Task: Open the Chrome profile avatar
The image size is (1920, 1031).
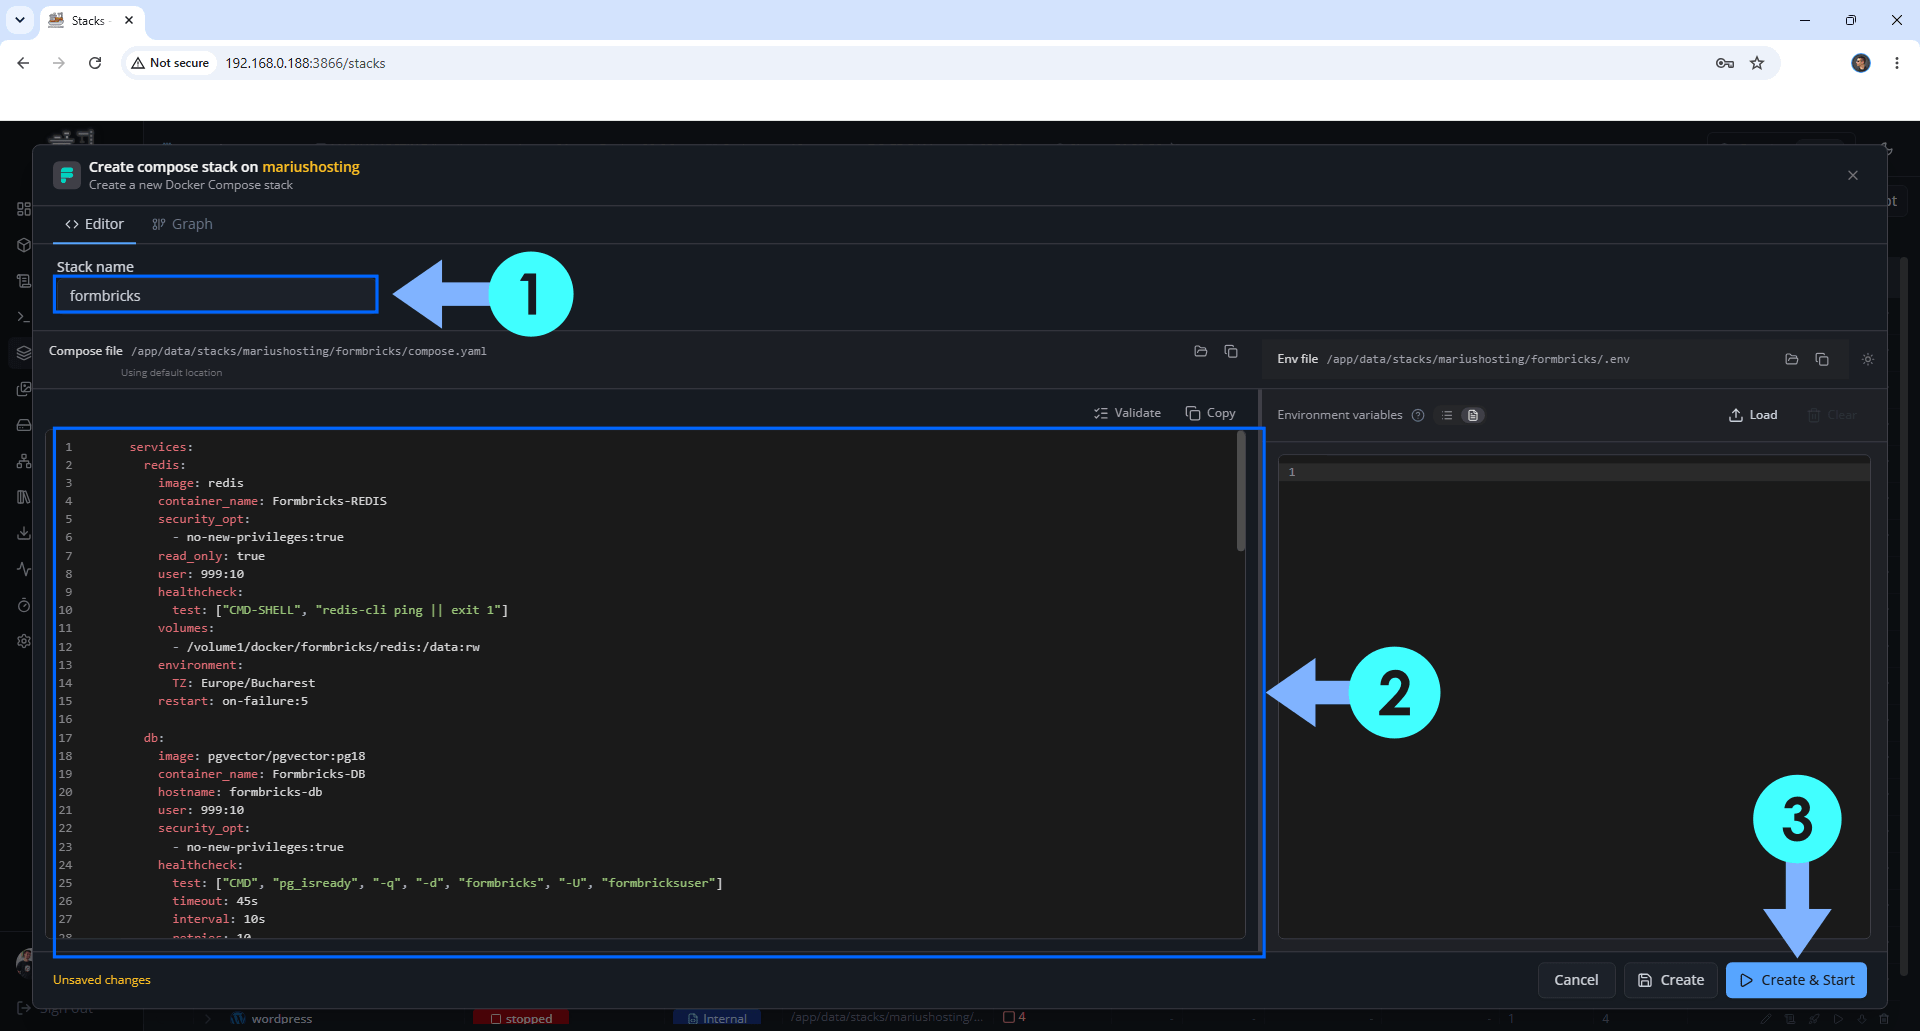Action: click(1861, 63)
